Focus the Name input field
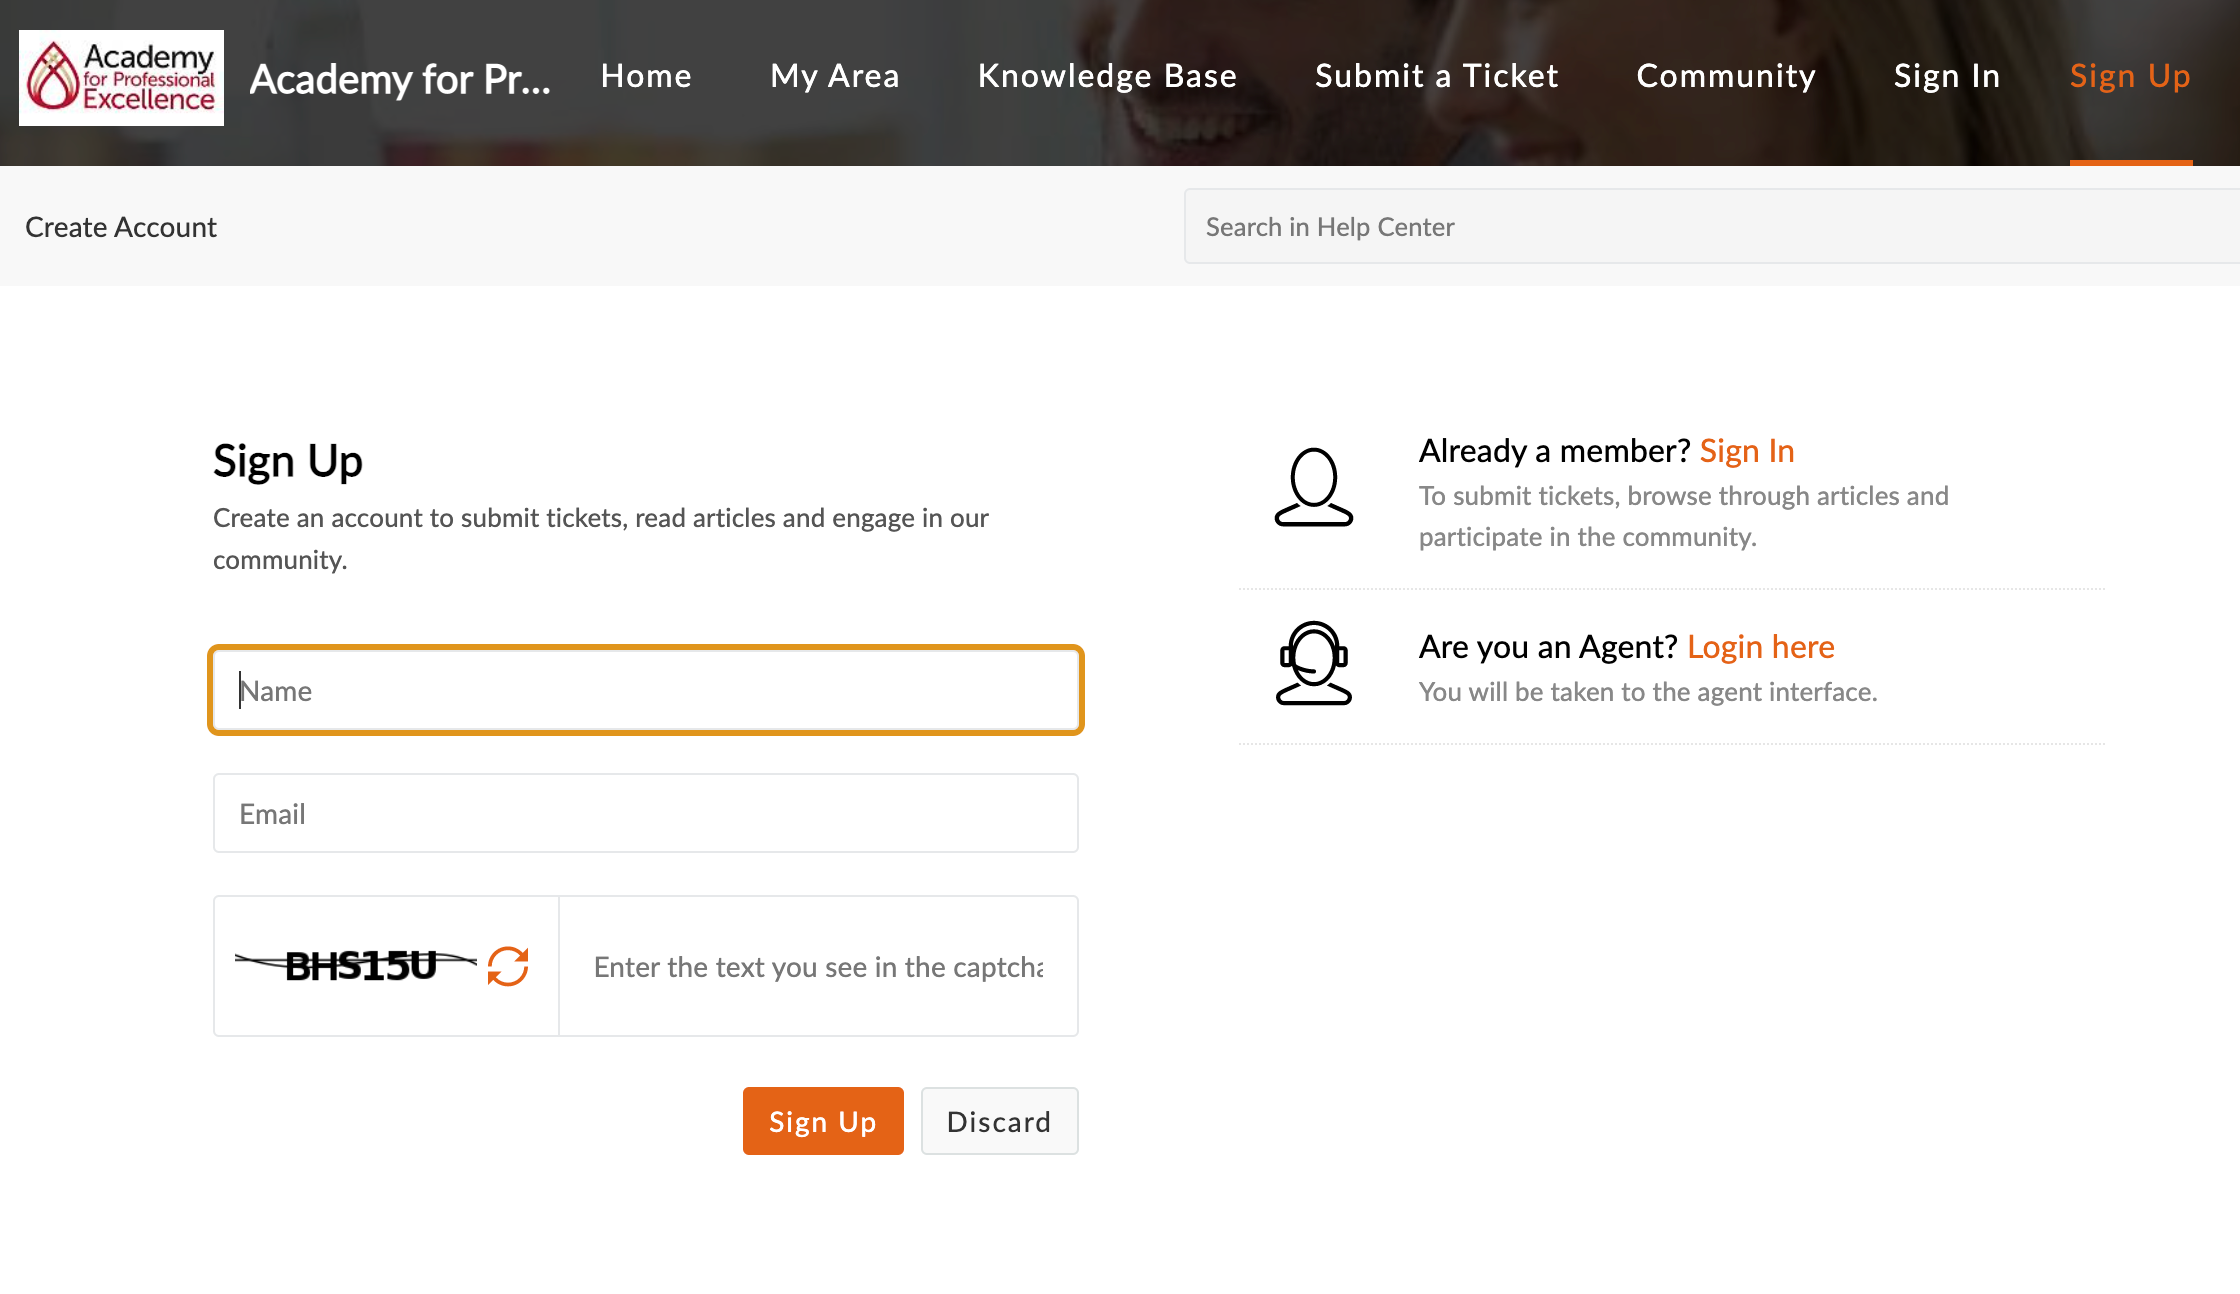The image size is (2240, 1294). tap(646, 691)
